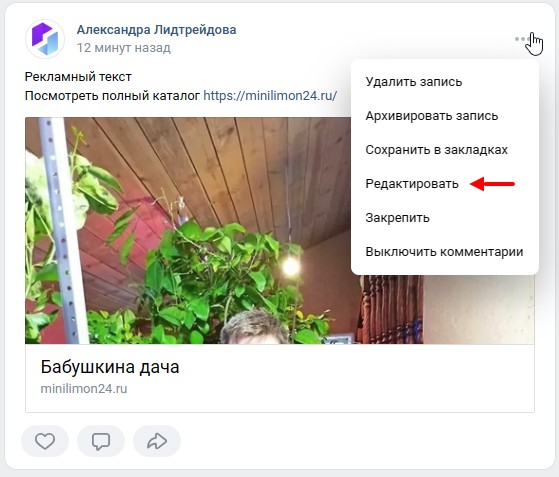Choose Редактировать from the post menu
This screenshot has width=559, height=477.
[x=412, y=184]
